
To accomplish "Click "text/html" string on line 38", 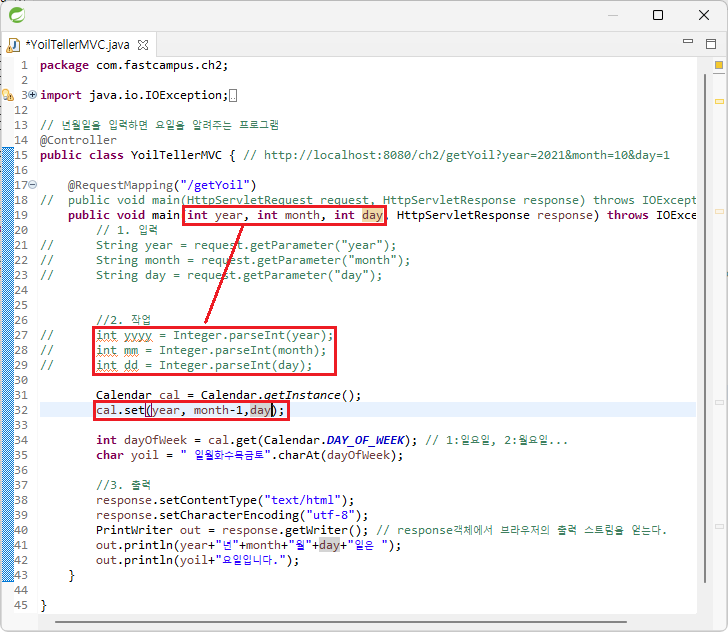I will [302, 500].
